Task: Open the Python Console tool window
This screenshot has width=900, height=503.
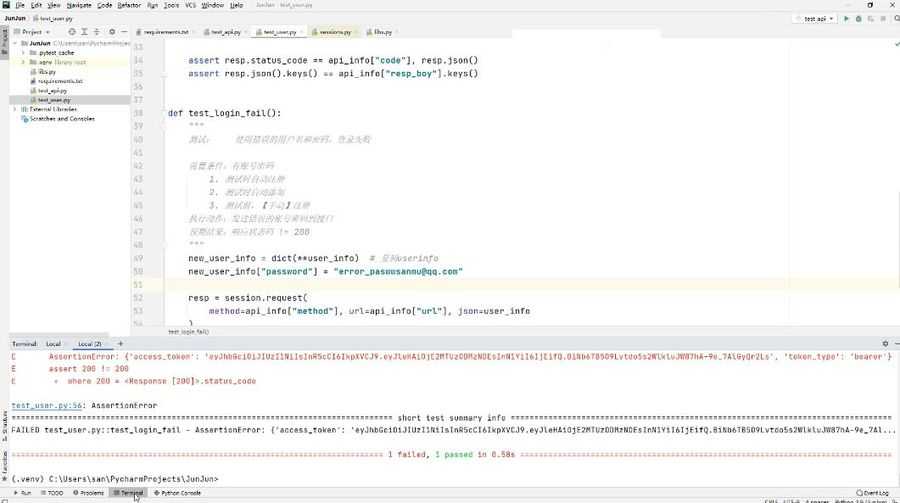Action: click(x=177, y=493)
